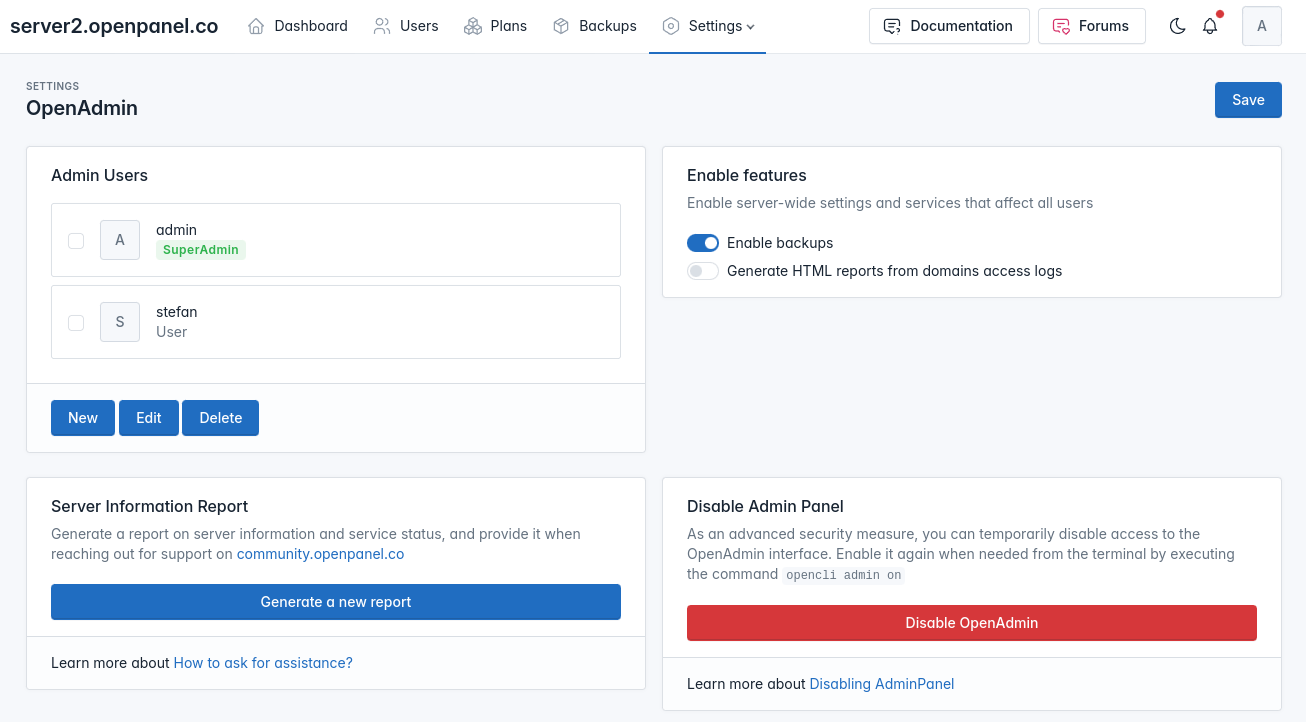Viewport: 1306px width, 722px height.
Task: Open the notifications bell
Action: 1210,26
